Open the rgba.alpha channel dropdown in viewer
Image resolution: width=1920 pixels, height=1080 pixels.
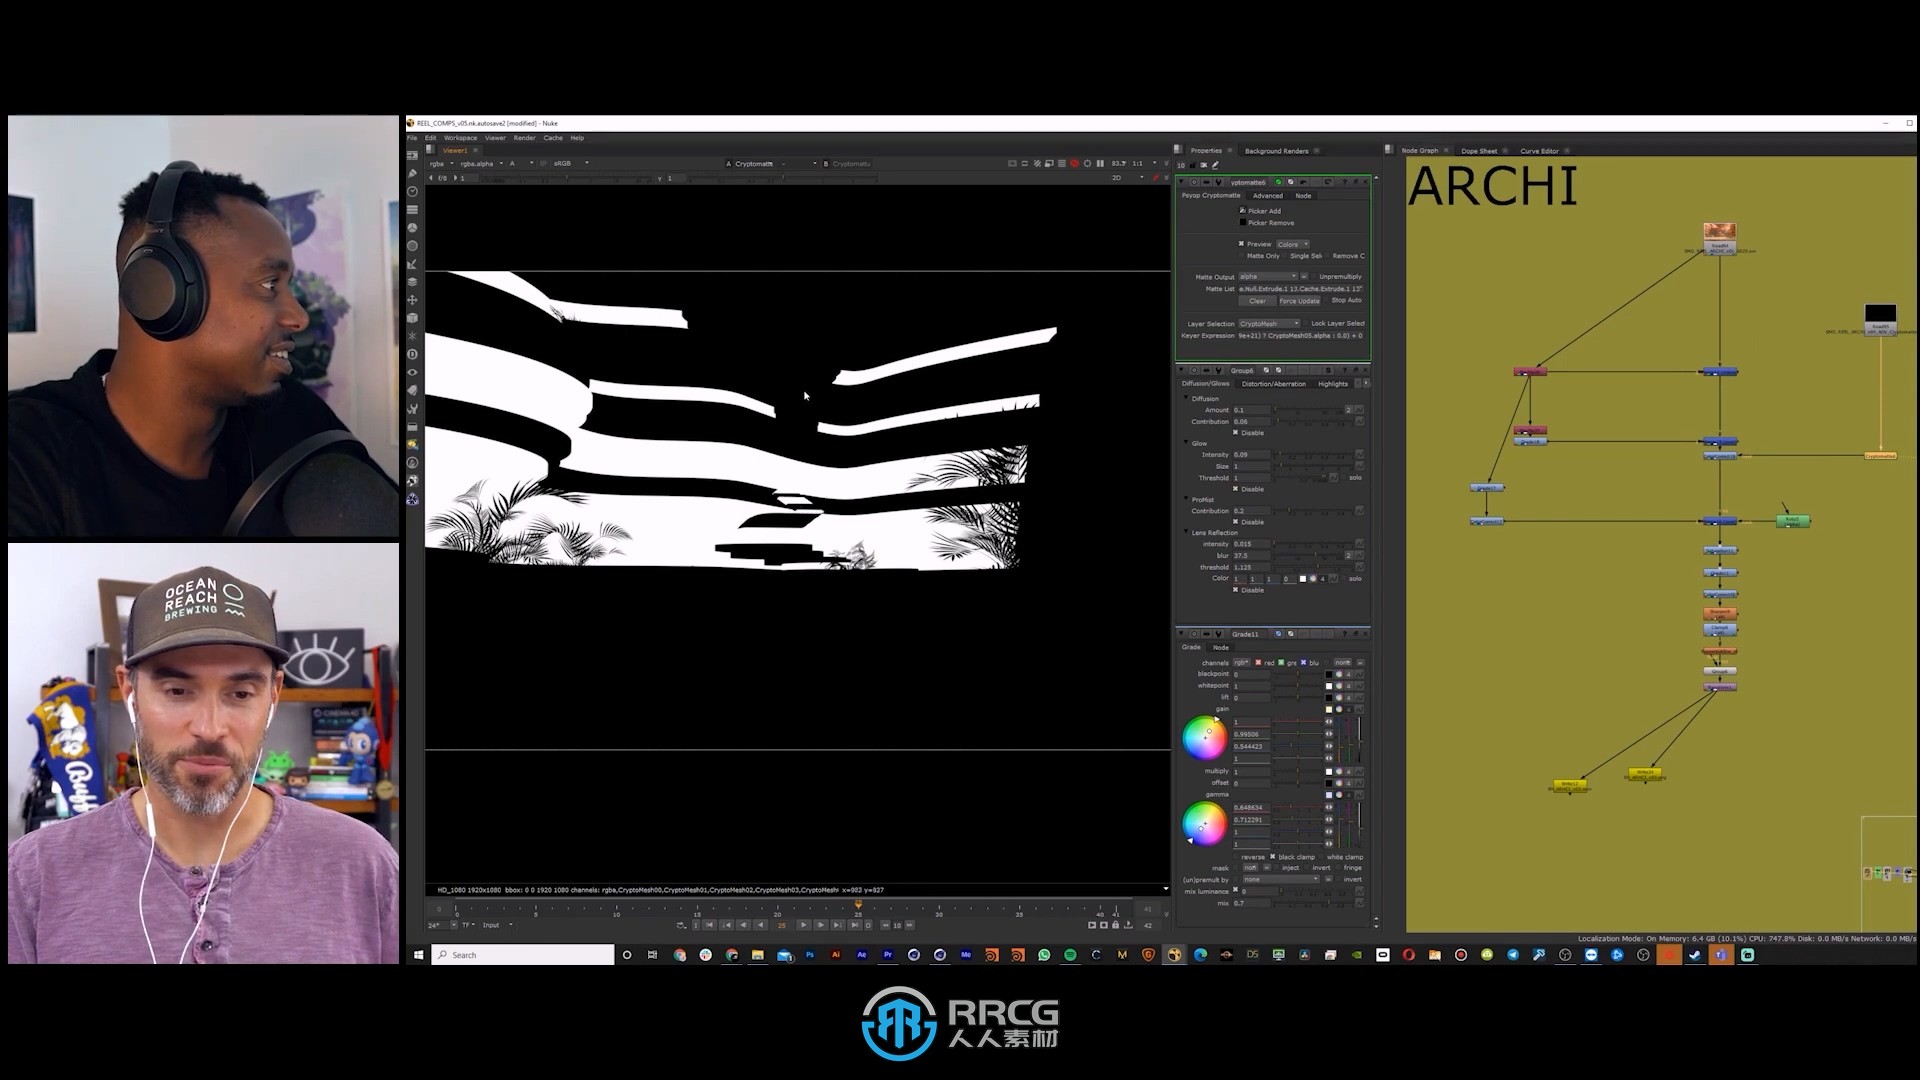coord(481,164)
